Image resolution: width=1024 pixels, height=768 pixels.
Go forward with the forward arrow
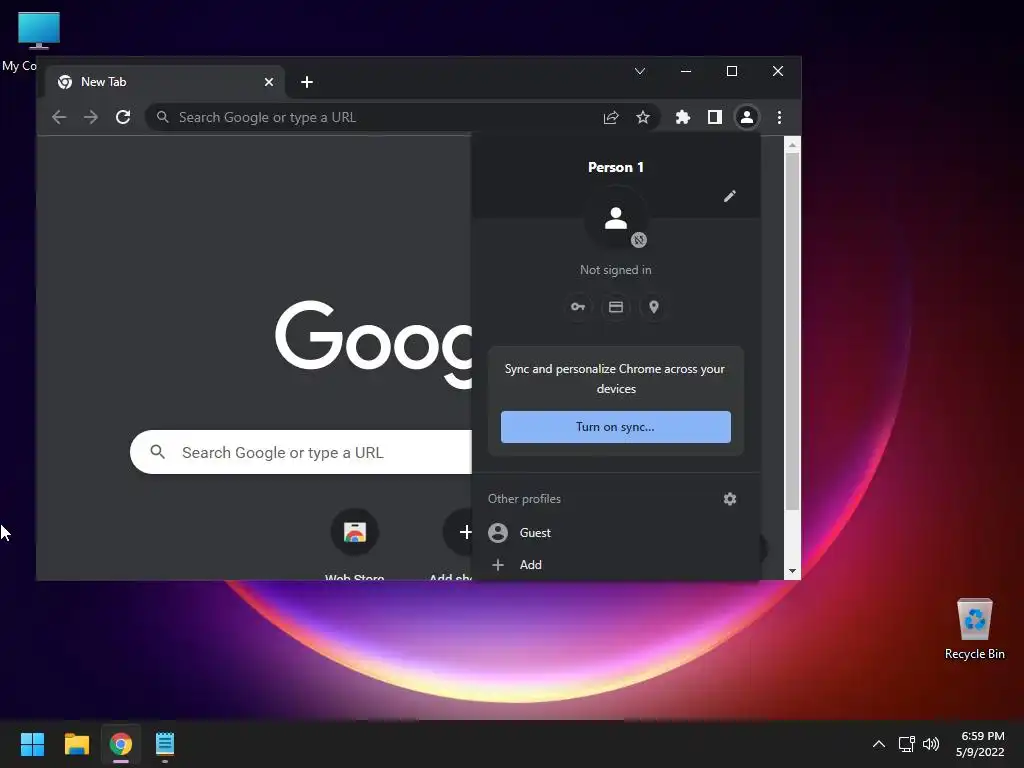[x=91, y=117]
